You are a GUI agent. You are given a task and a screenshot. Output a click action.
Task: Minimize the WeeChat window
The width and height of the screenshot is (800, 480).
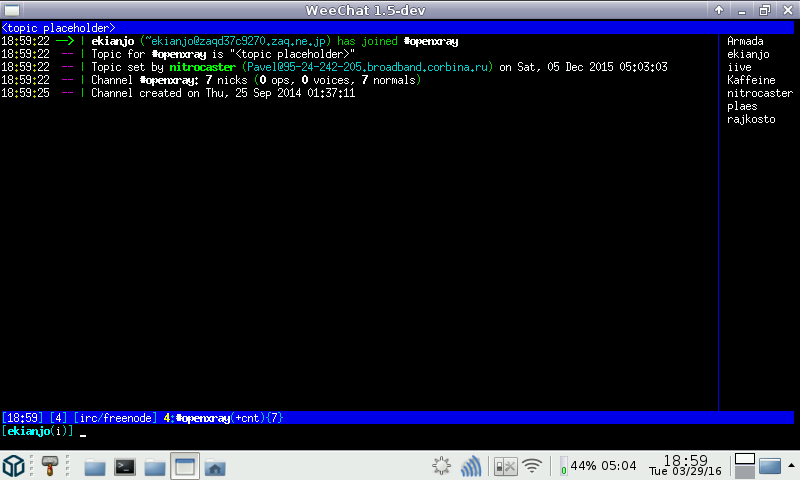coord(742,10)
